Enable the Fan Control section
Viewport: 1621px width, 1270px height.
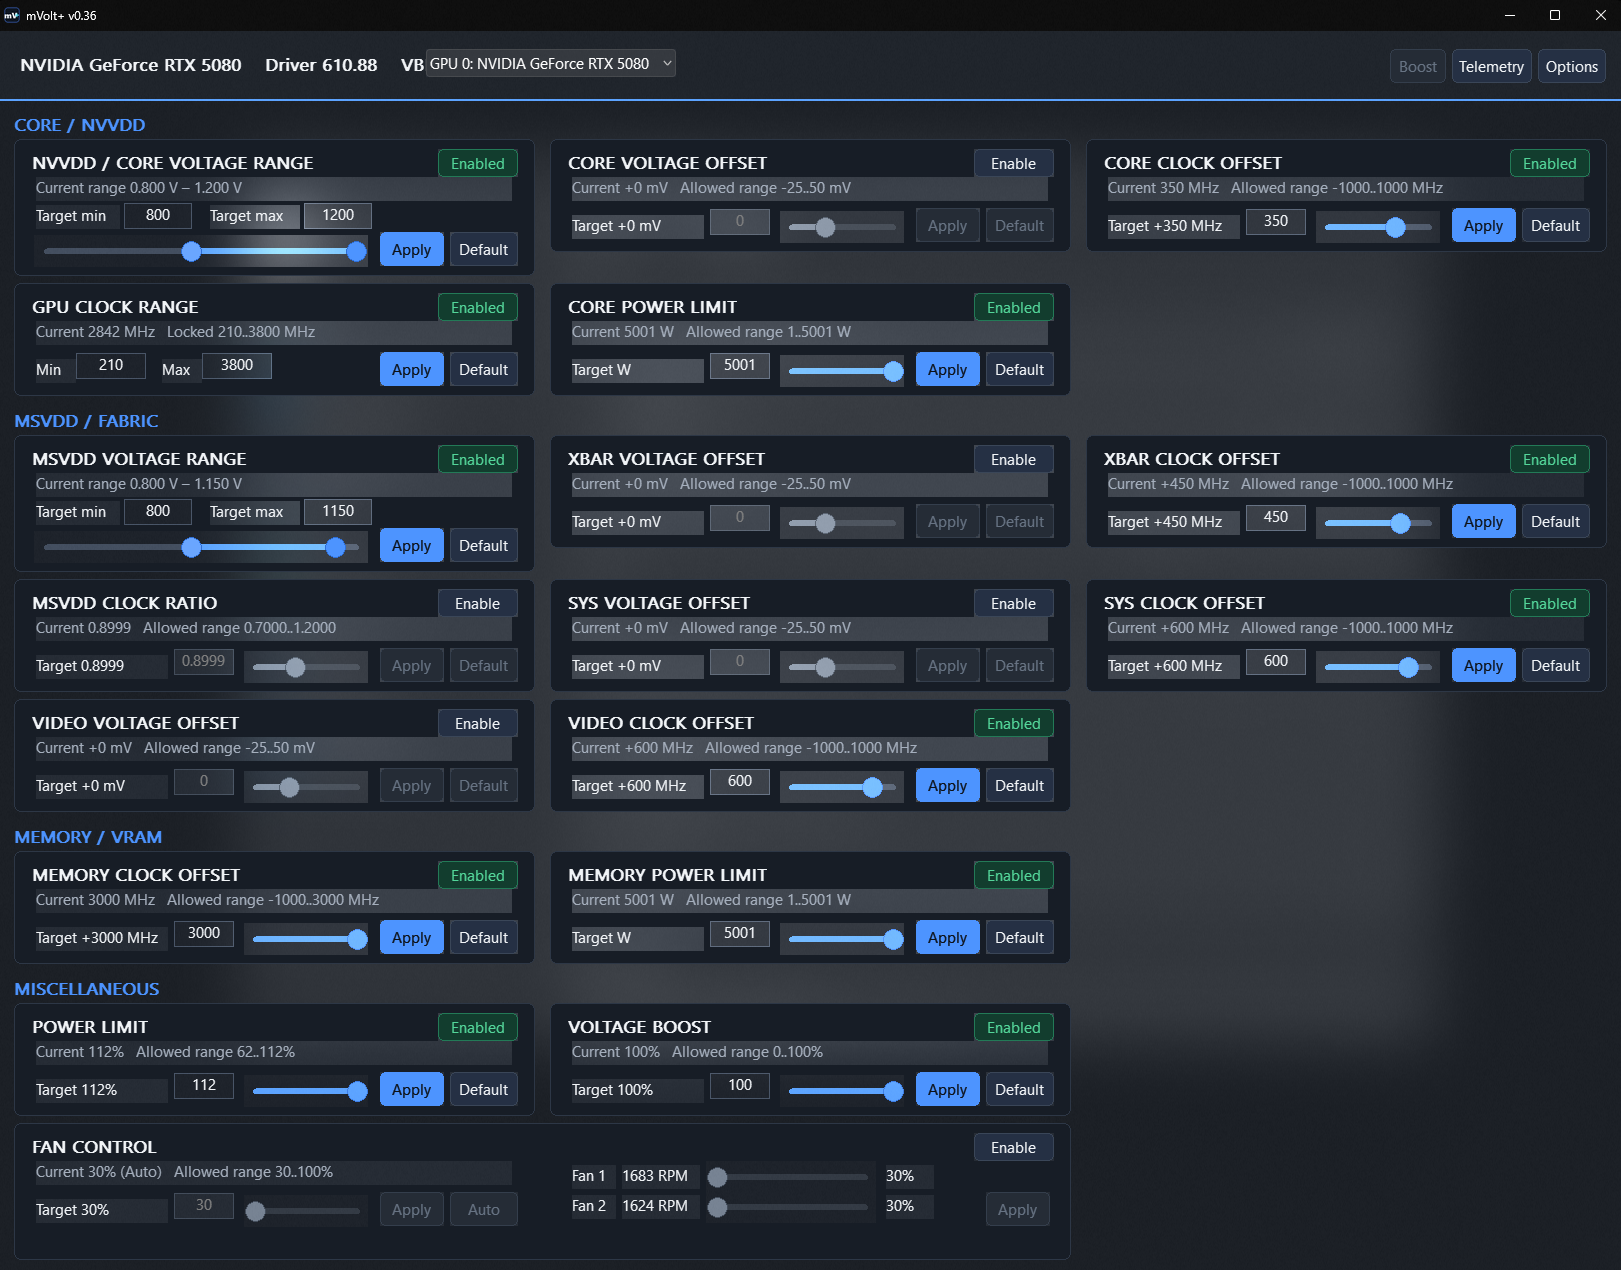coord(1013,1148)
